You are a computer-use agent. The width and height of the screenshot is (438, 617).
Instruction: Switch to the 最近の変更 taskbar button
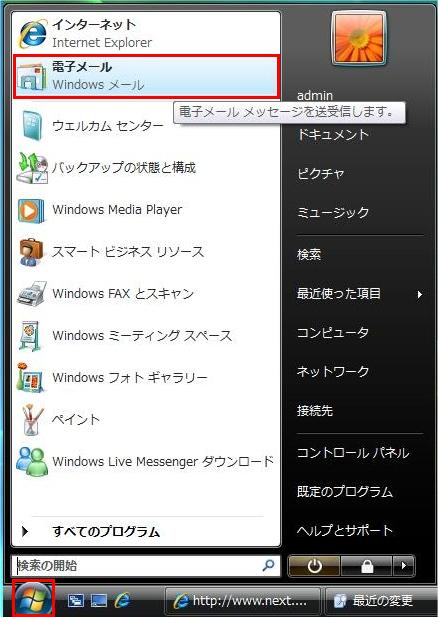pyautogui.click(x=381, y=601)
